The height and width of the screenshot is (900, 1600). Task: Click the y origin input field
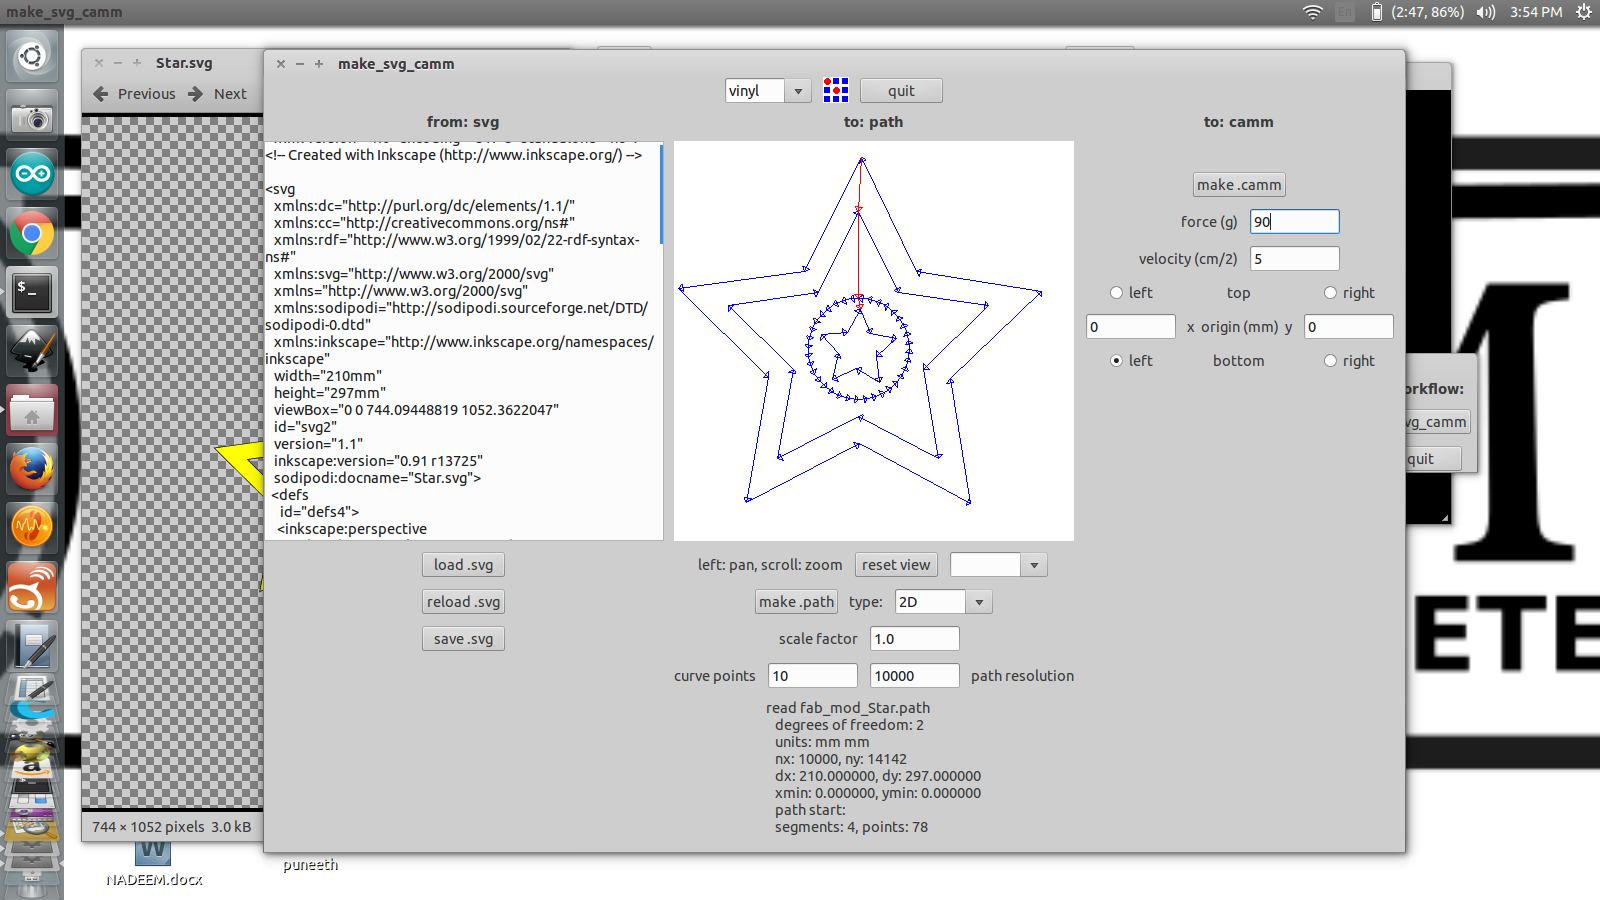tap(1348, 327)
